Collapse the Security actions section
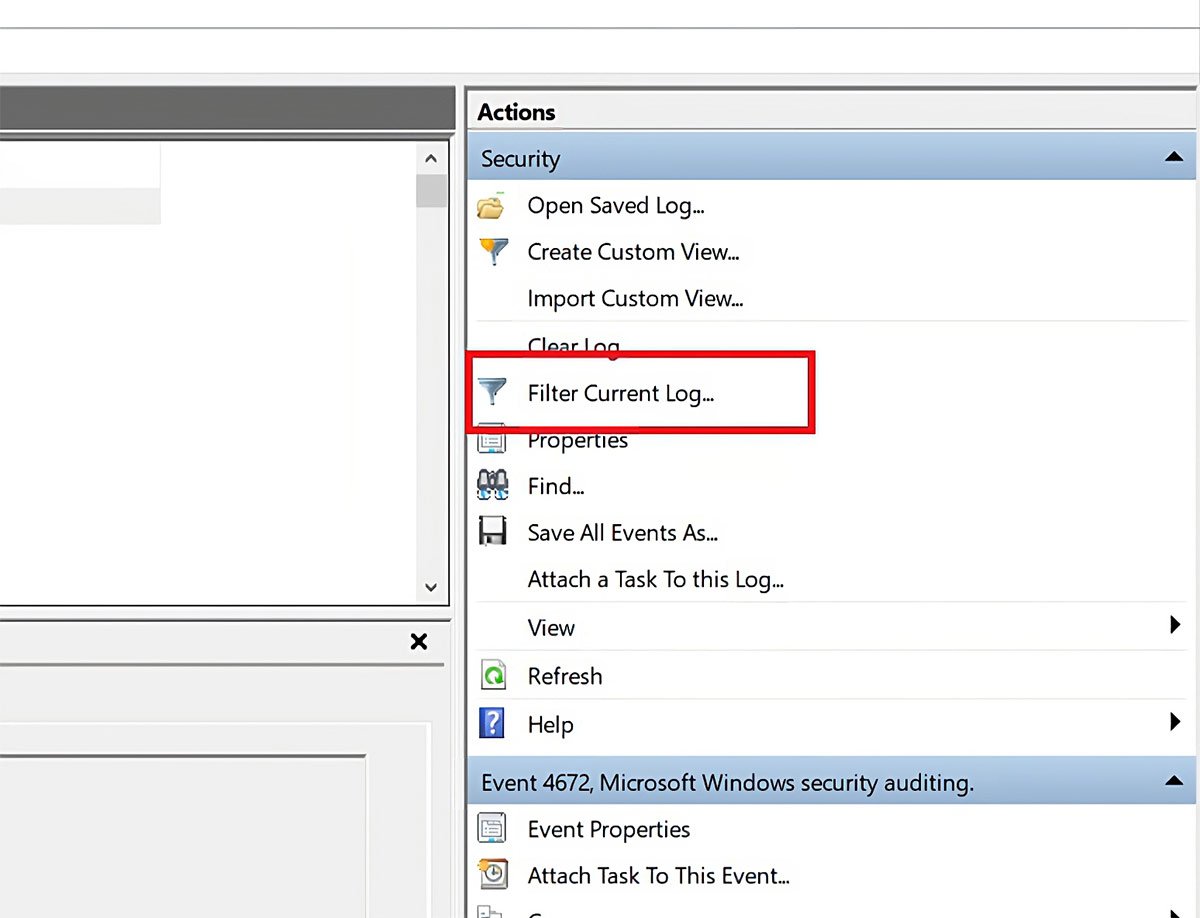 coord(1174,158)
